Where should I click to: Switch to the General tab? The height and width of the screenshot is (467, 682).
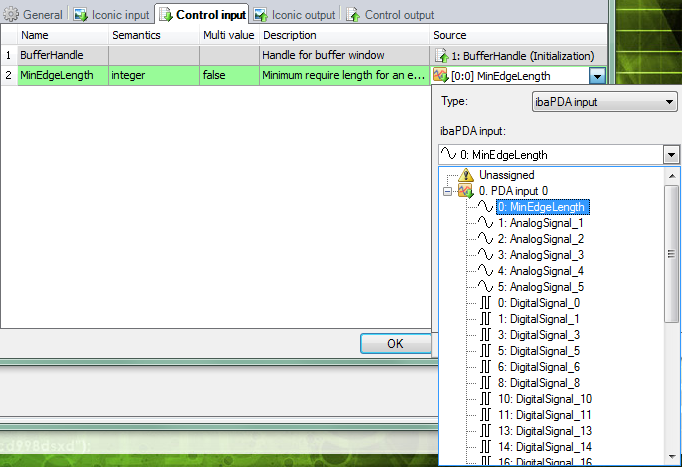point(33,15)
